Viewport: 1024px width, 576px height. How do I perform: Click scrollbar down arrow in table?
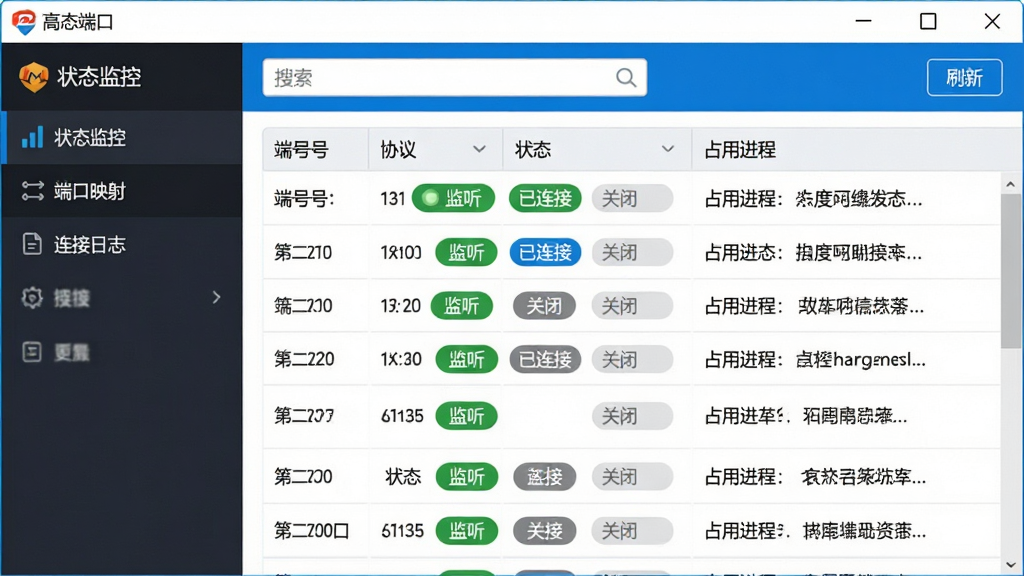click(1010, 565)
